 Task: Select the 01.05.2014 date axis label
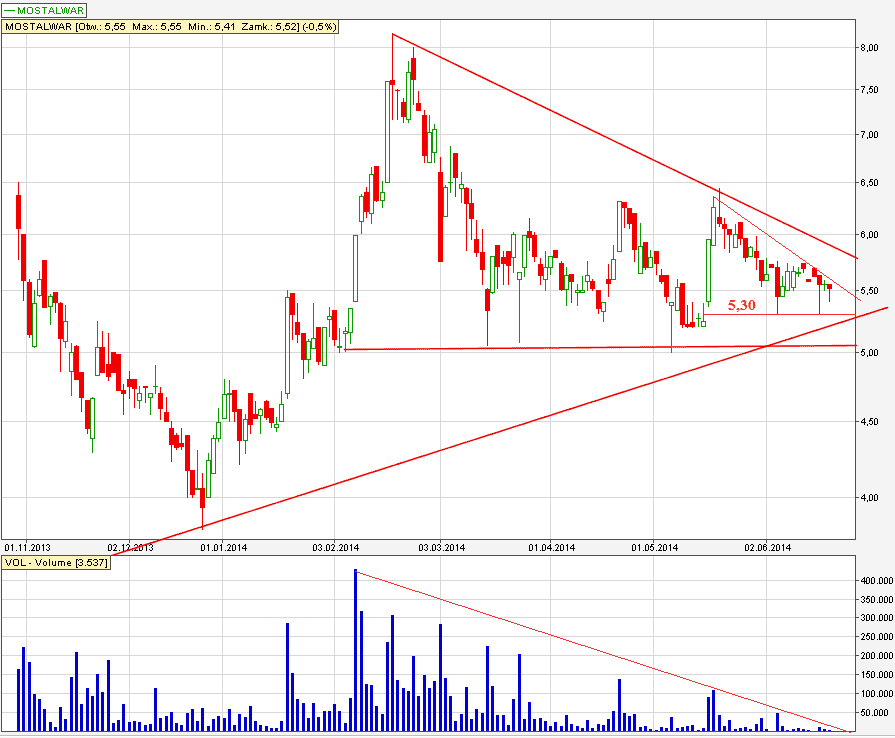[654, 548]
